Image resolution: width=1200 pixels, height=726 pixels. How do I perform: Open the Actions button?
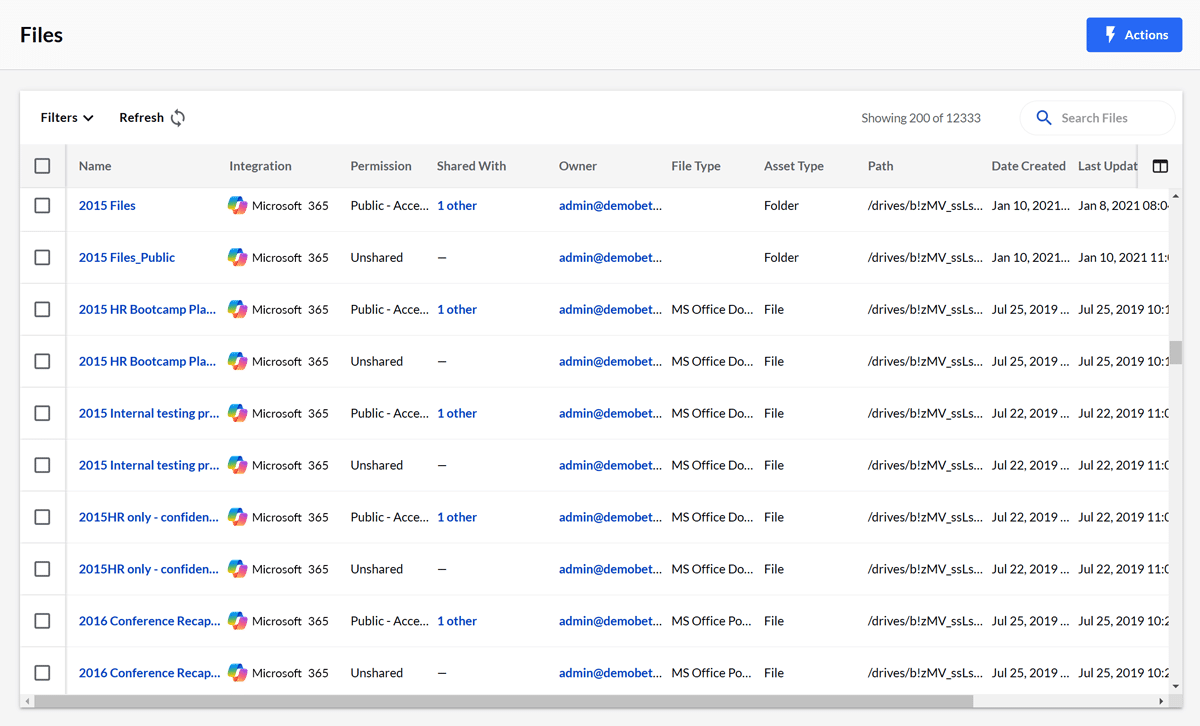coord(1134,35)
